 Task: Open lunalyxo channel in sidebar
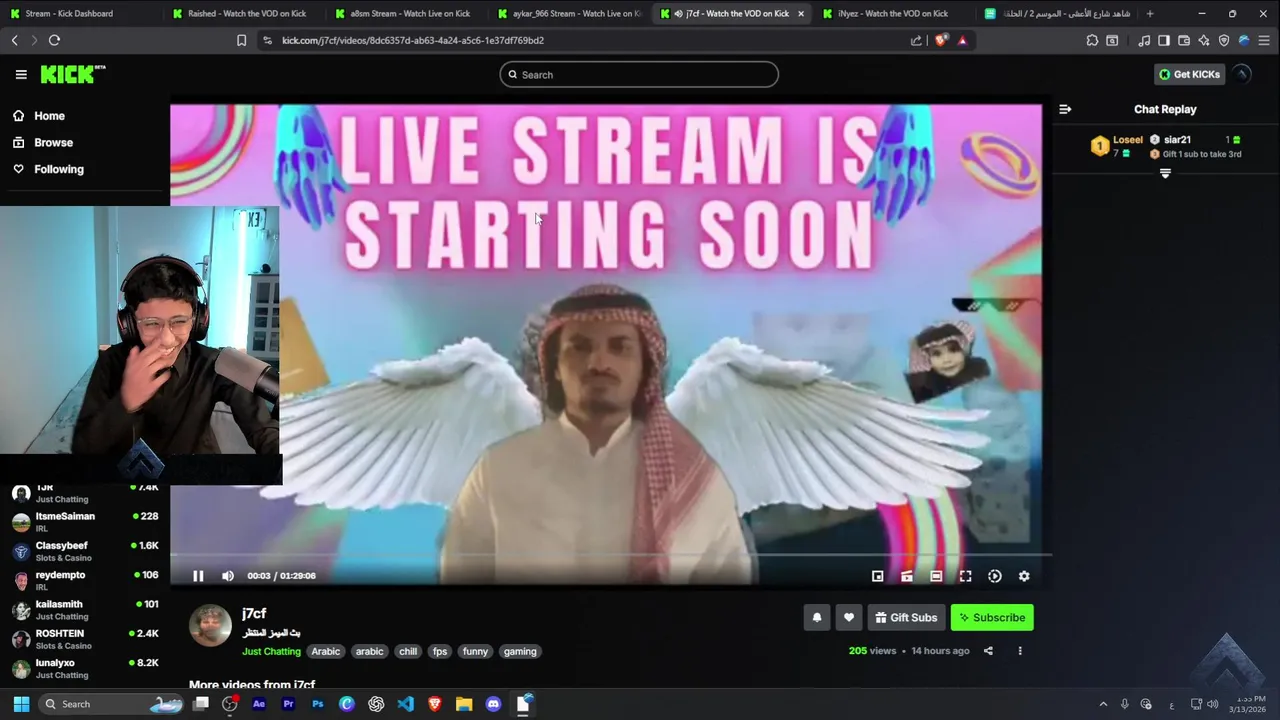(85, 668)
